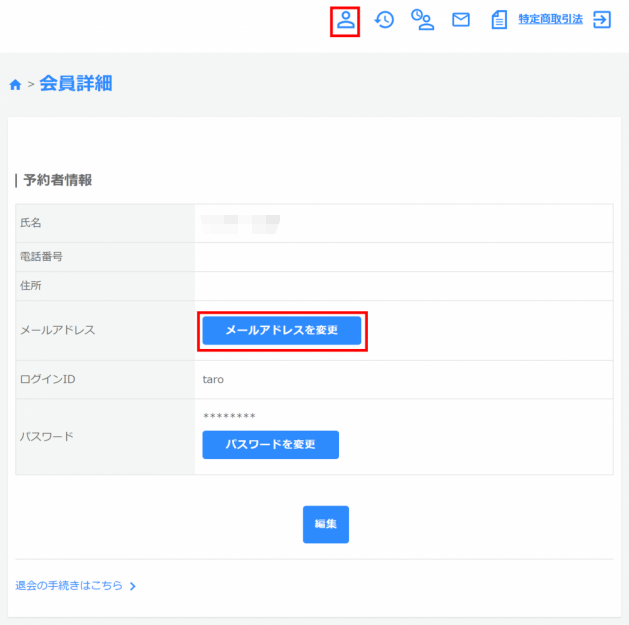Image resolution: width=629 pixels, height=625 pixels.
Task: Click the chevron beside 退会の手続きはこちら
Action: [133, 586]
